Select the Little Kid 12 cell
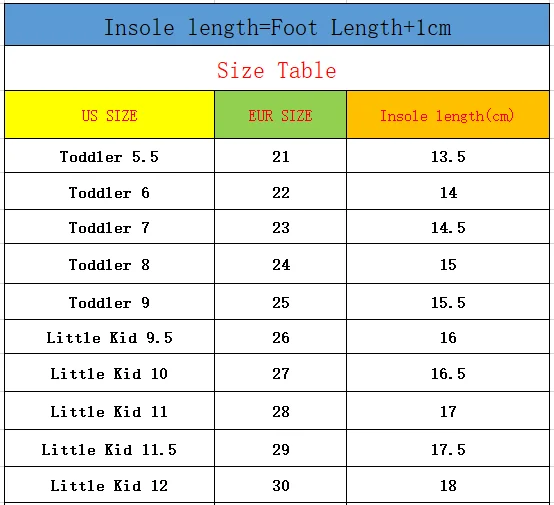This screenshot has width=554, height=505. click(110, 485)
